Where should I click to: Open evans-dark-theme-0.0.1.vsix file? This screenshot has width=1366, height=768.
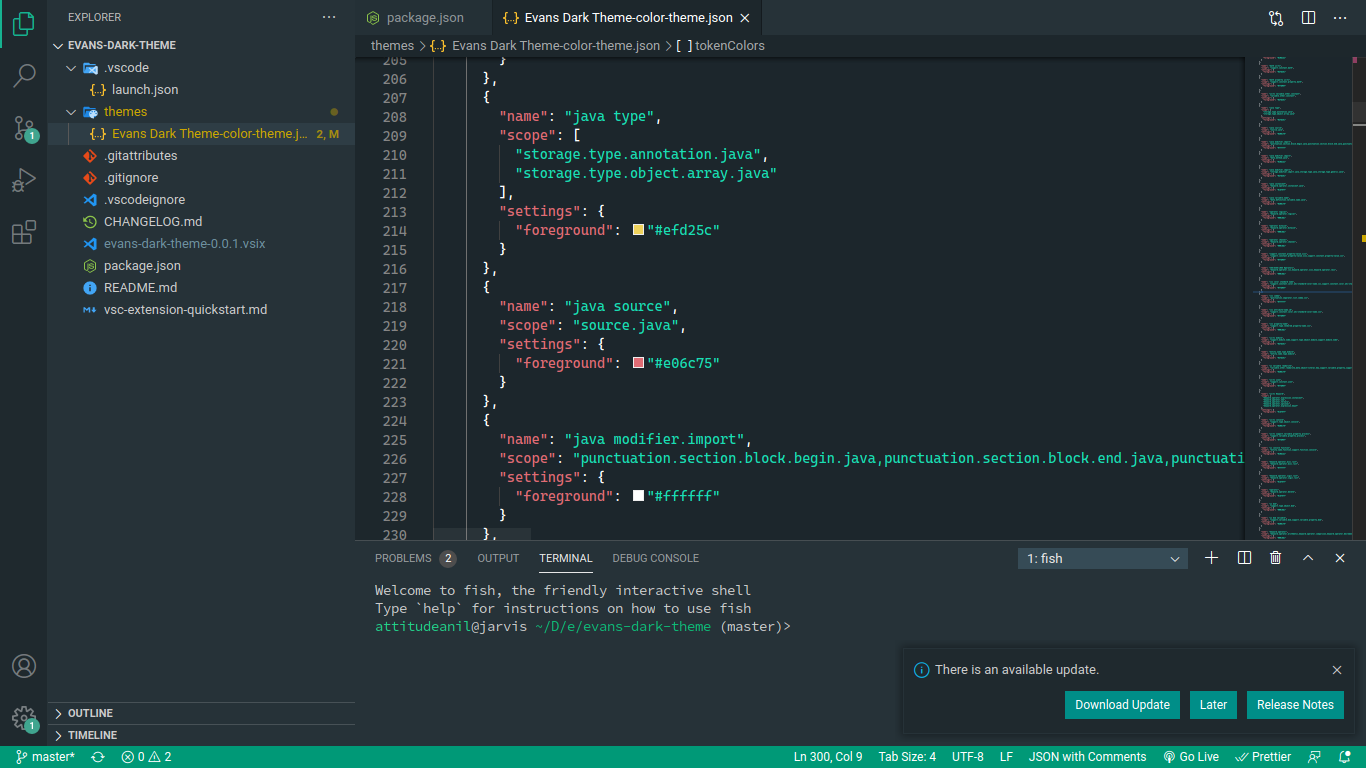pyautogui.click(x=201, y=244)
